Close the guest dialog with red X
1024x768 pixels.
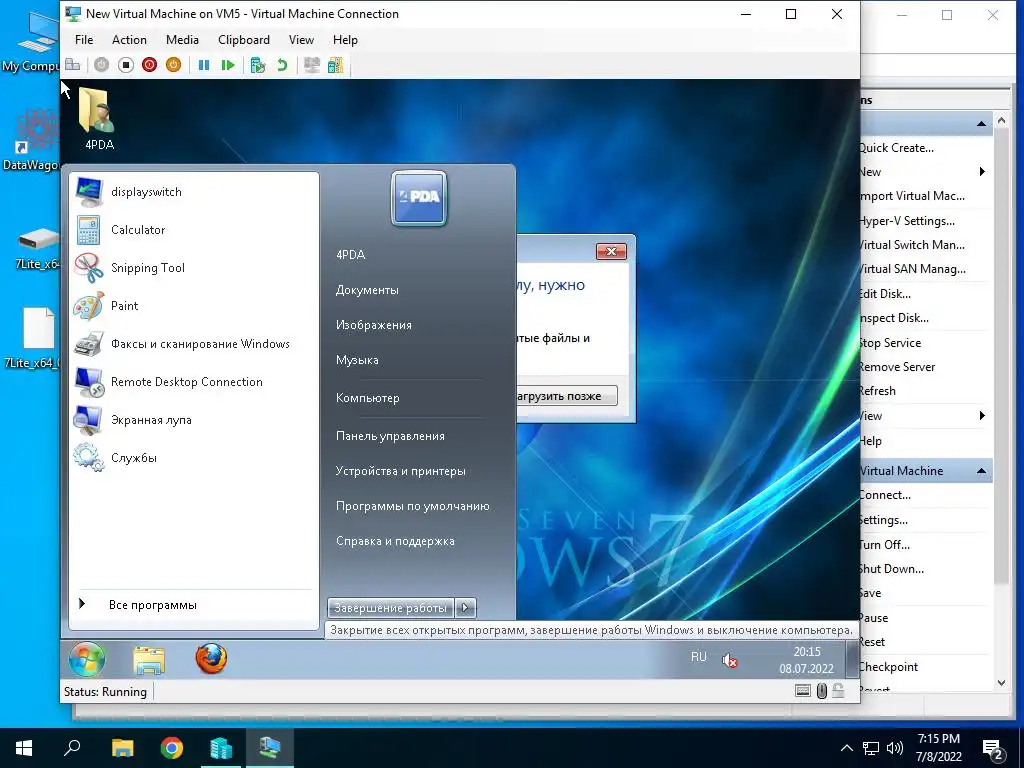[611, 251]
